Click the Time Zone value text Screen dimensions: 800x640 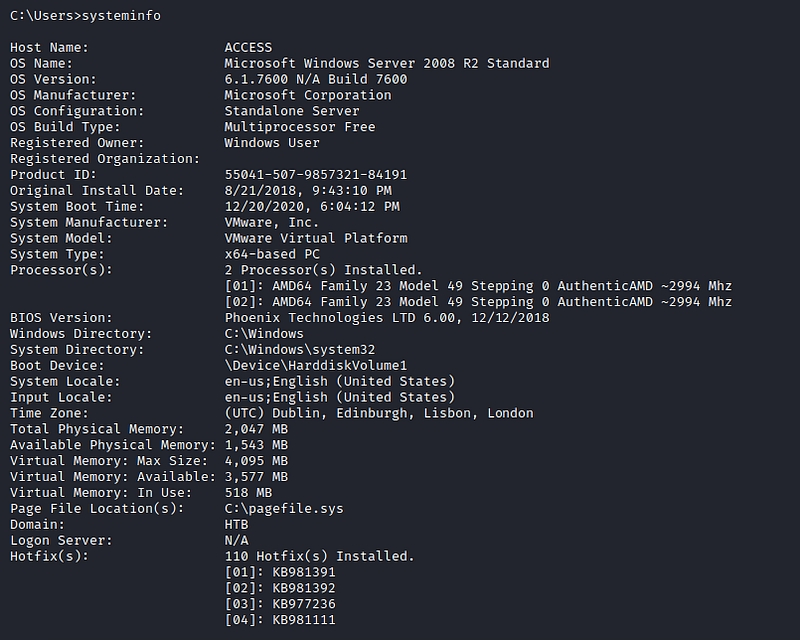pyautogui.click(x=378, y=413)
